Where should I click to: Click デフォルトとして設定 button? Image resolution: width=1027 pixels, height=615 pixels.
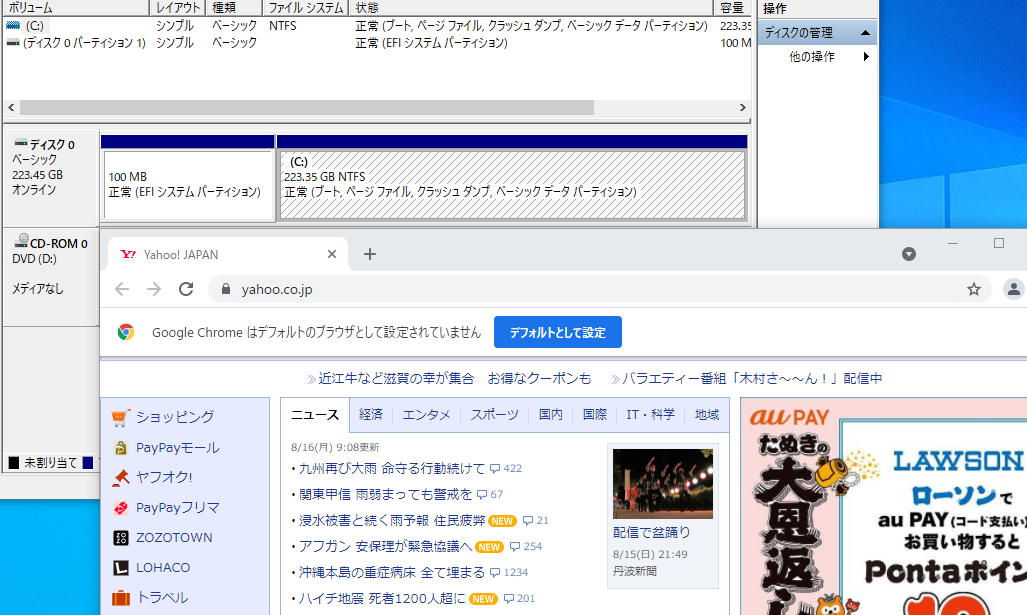[557, 332]
